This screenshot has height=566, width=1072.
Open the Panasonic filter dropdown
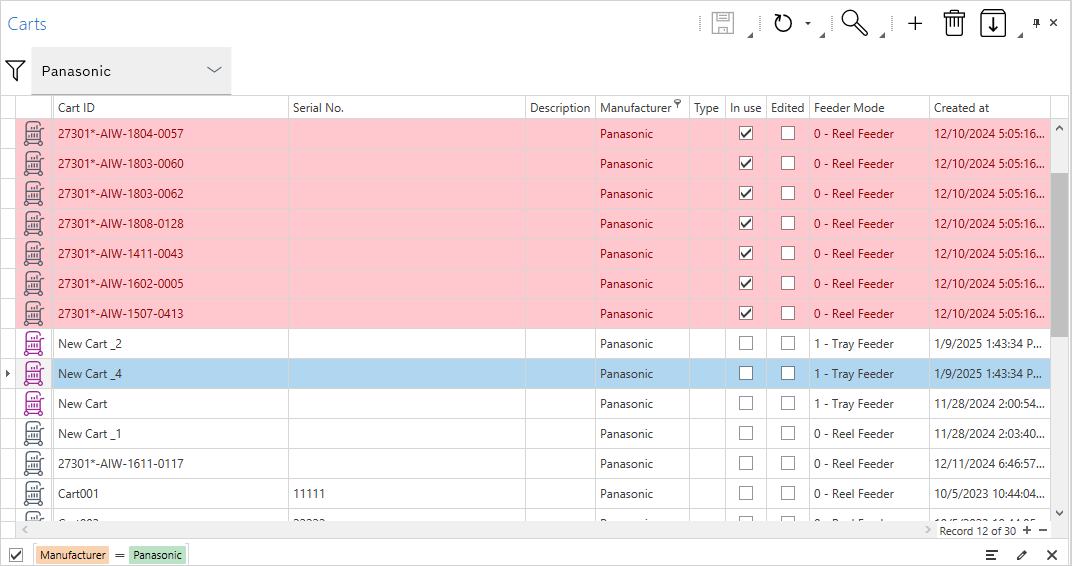131,70
